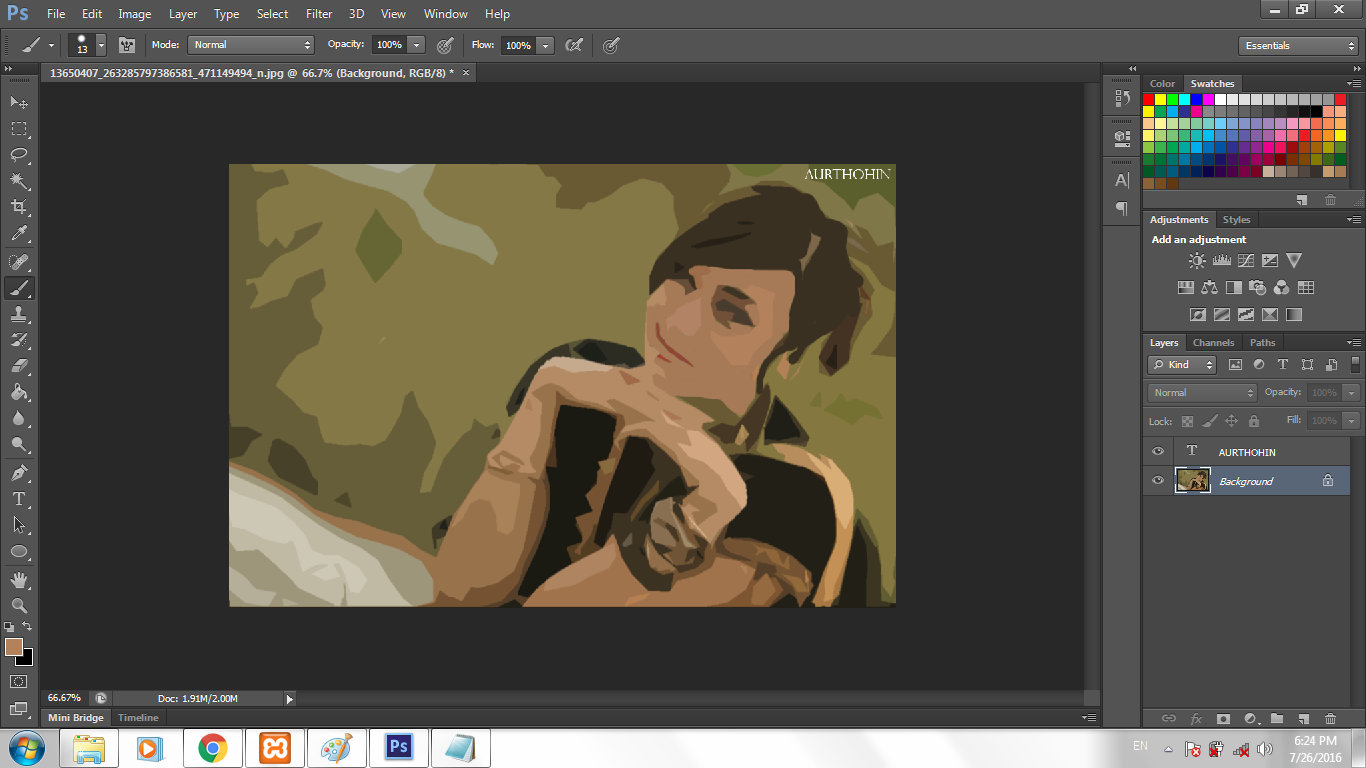This screenshot has width=1366, height=768.
Task: Toggle the brush panel button
Action: coord(127,45)
